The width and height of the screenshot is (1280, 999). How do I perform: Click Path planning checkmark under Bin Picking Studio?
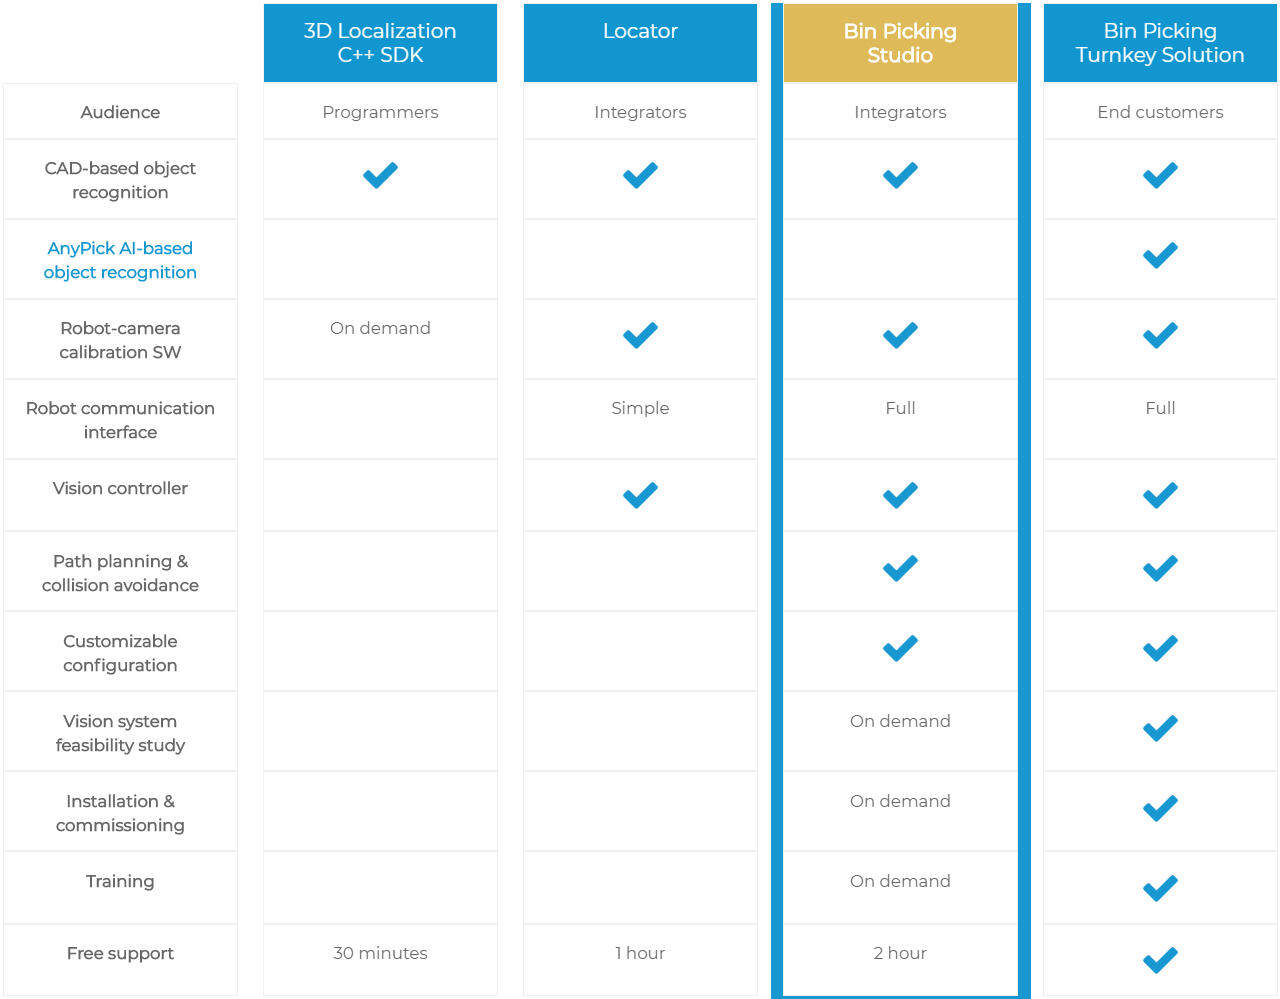tap(900, 568)
